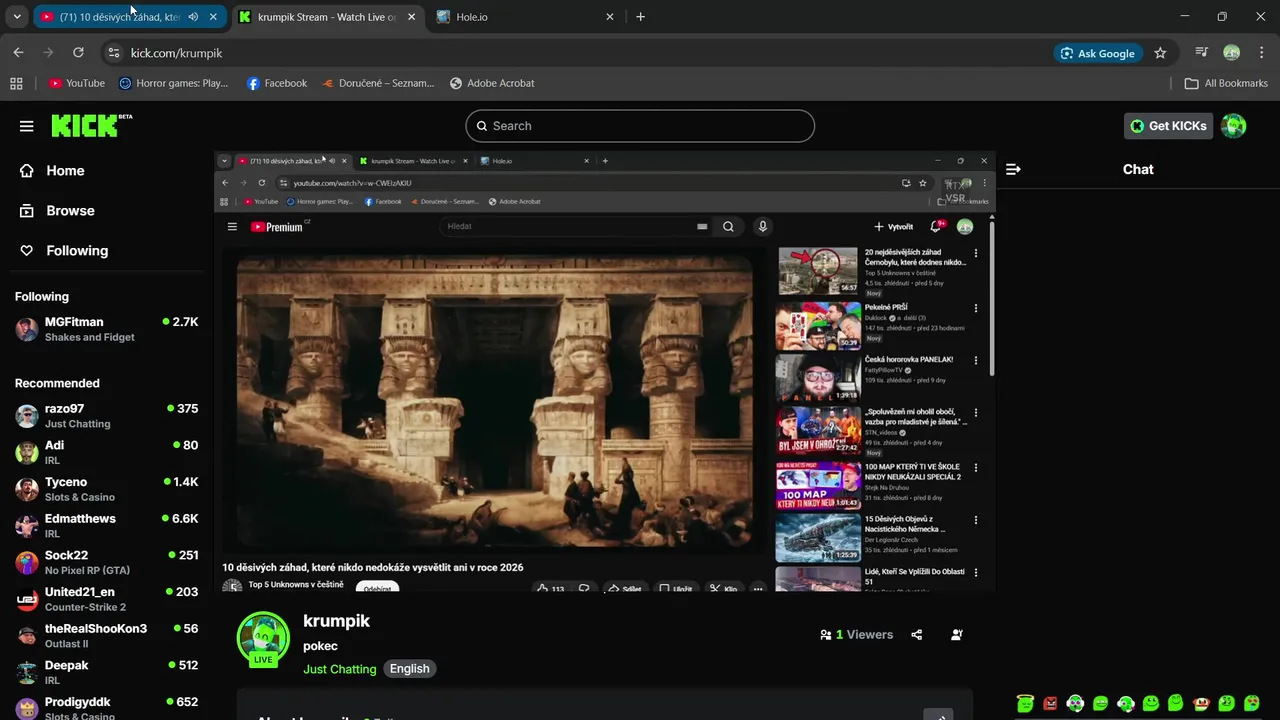Open the recommended channel Tyceno
Image resolution: width=1280 pixels, height=720 pixels.
(x=106, y=489)
